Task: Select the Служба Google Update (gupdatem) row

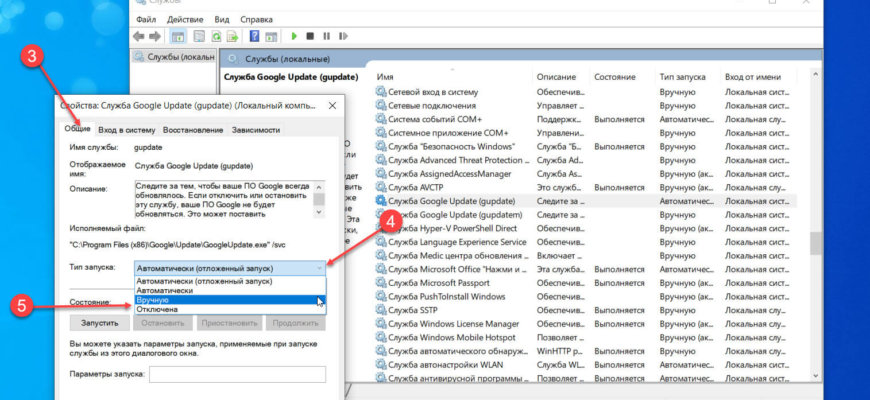Action: (x=585, y=215)
